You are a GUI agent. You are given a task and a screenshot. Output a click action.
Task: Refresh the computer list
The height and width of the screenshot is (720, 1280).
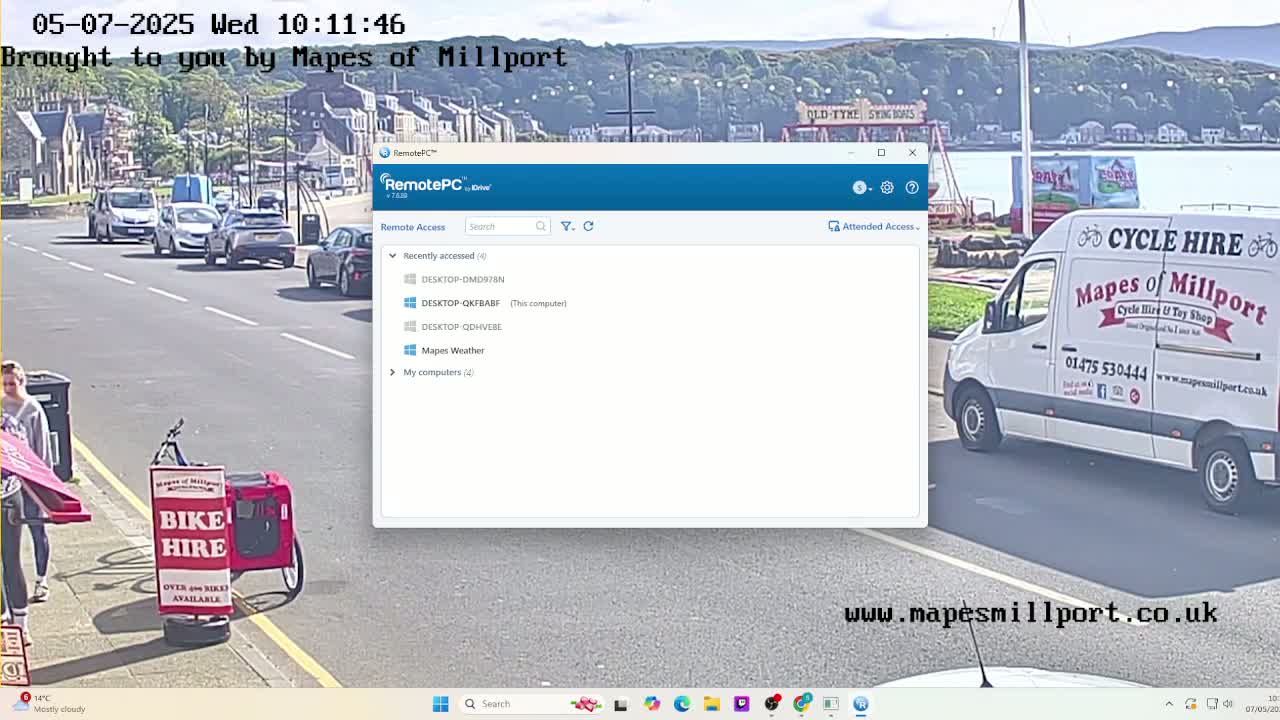click(588, 226)
